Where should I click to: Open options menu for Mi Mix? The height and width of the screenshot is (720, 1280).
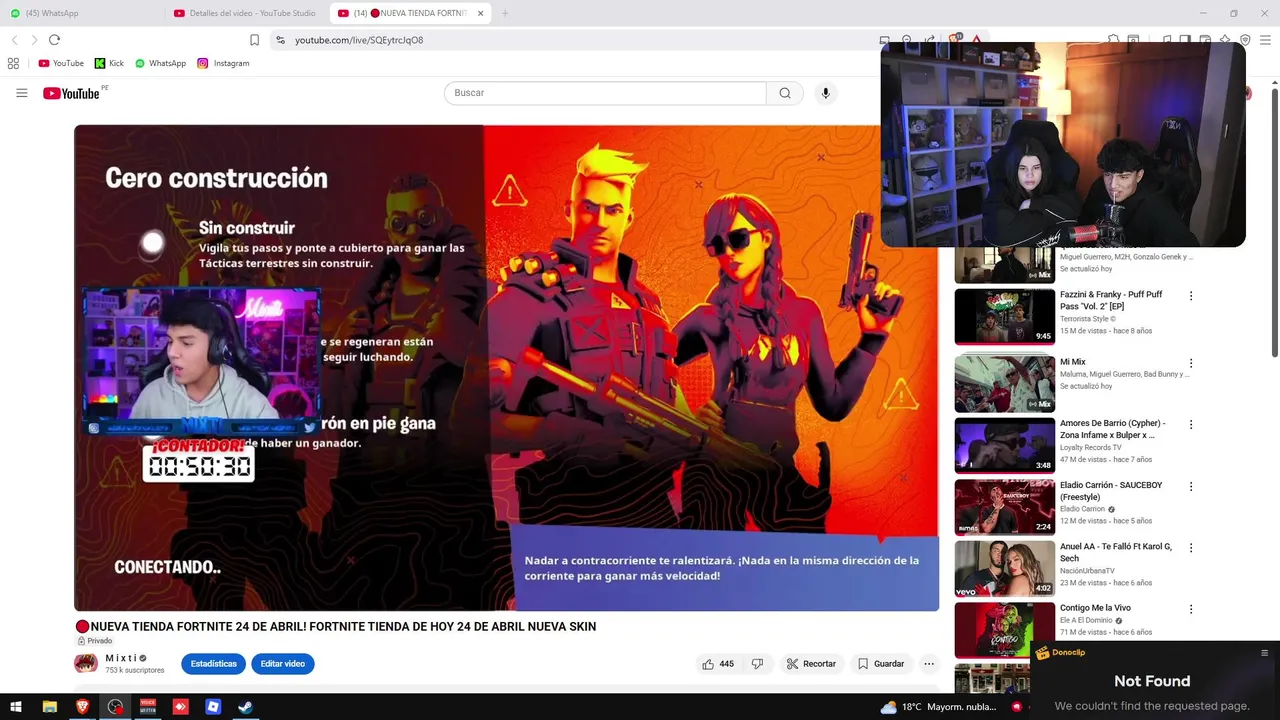click(1191, 363)
